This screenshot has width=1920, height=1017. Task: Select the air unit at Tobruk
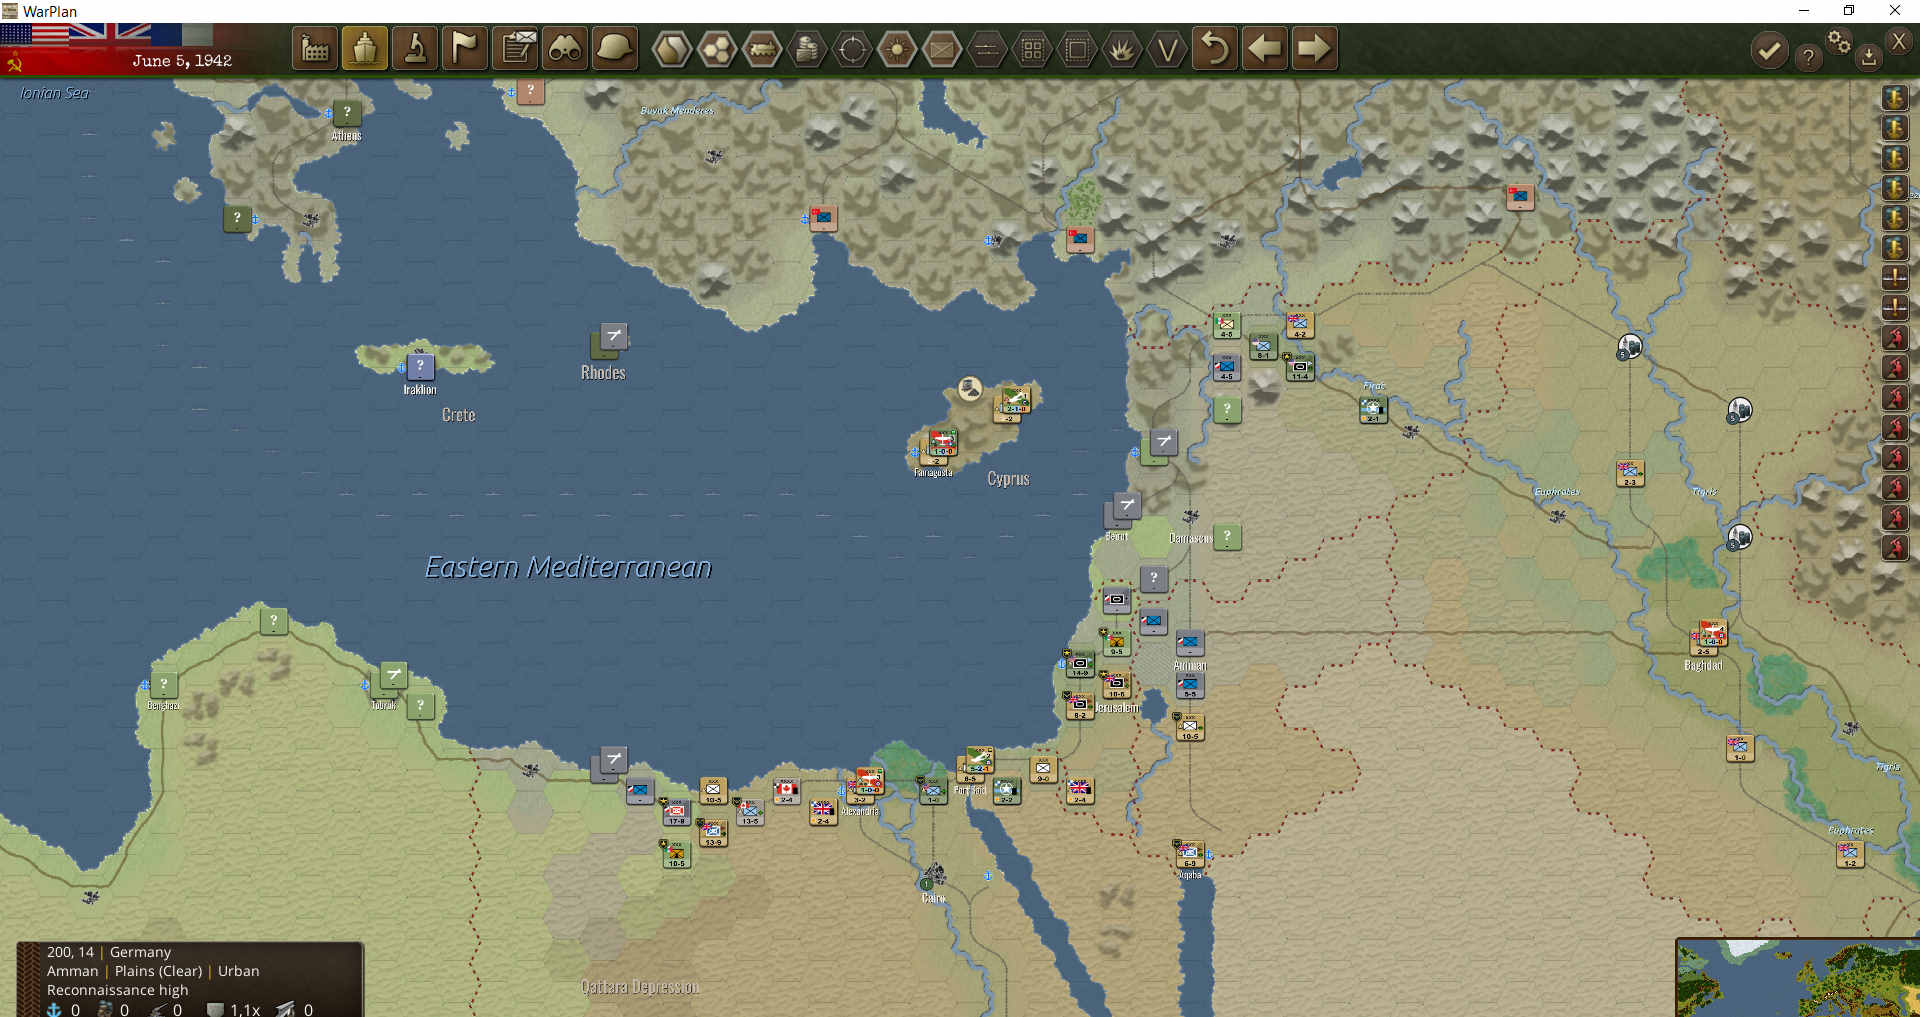(393, 675)
